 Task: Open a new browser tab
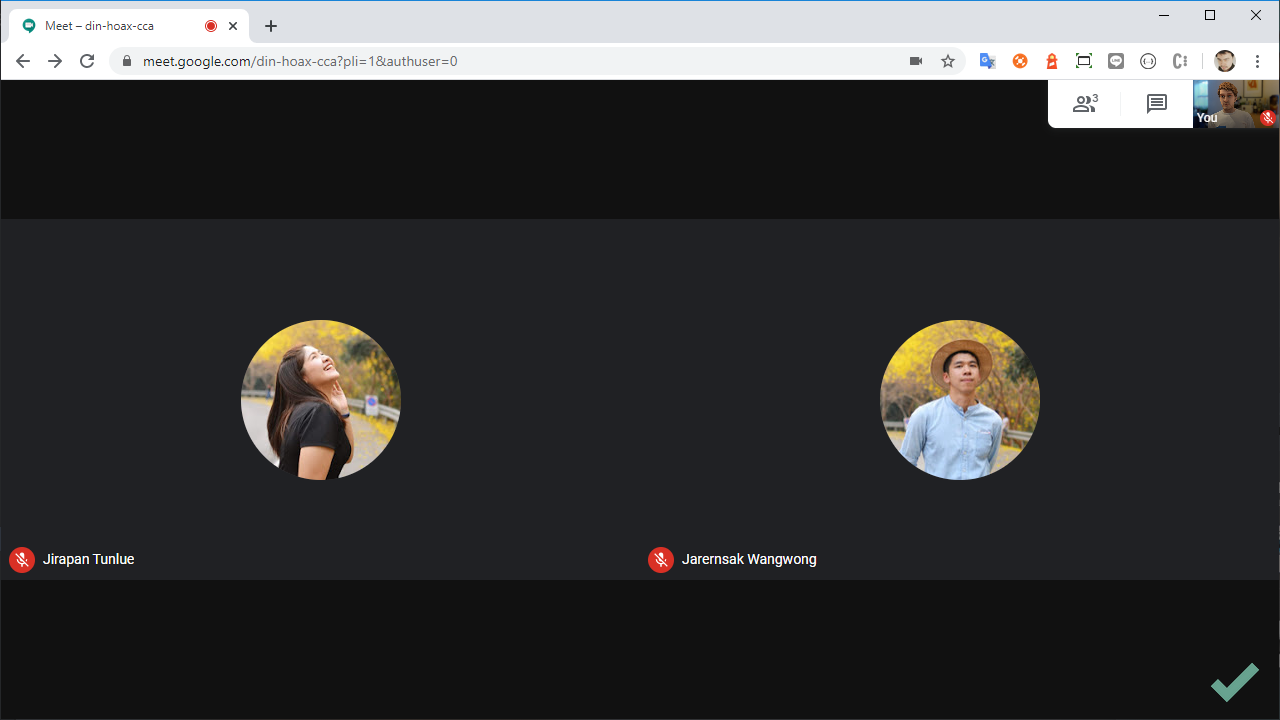click(271, 26)
